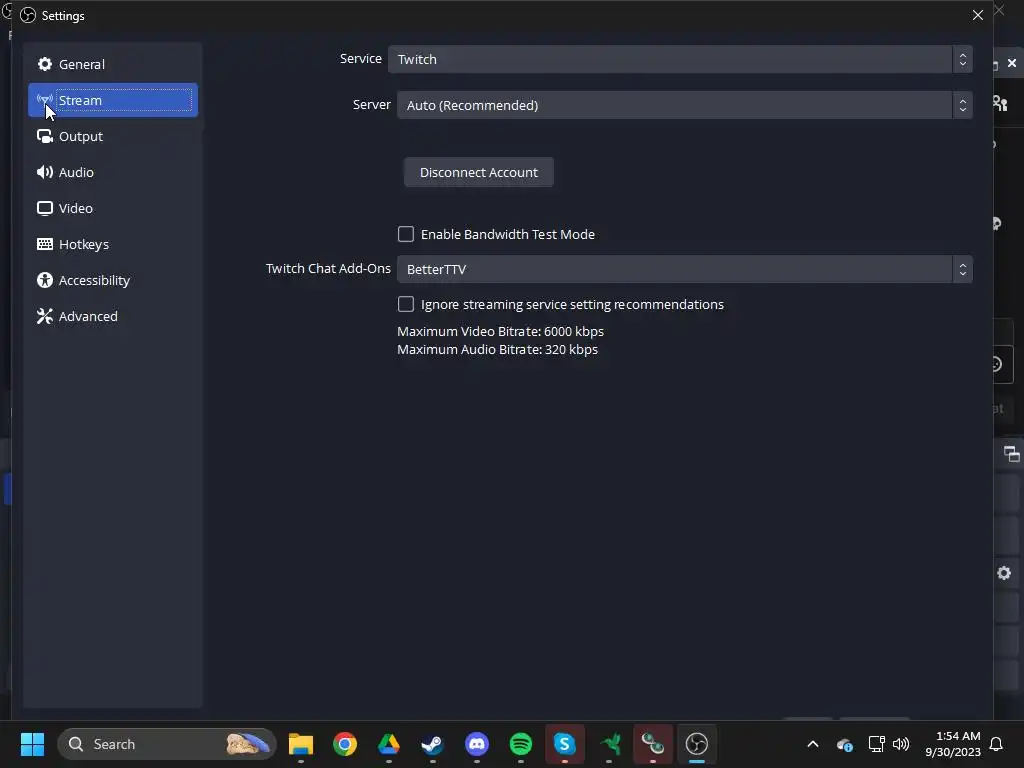Click the Maximum Video Bitrate: 6000 kbps text
The image size is (1024, 768).
[x=500, y=331]
